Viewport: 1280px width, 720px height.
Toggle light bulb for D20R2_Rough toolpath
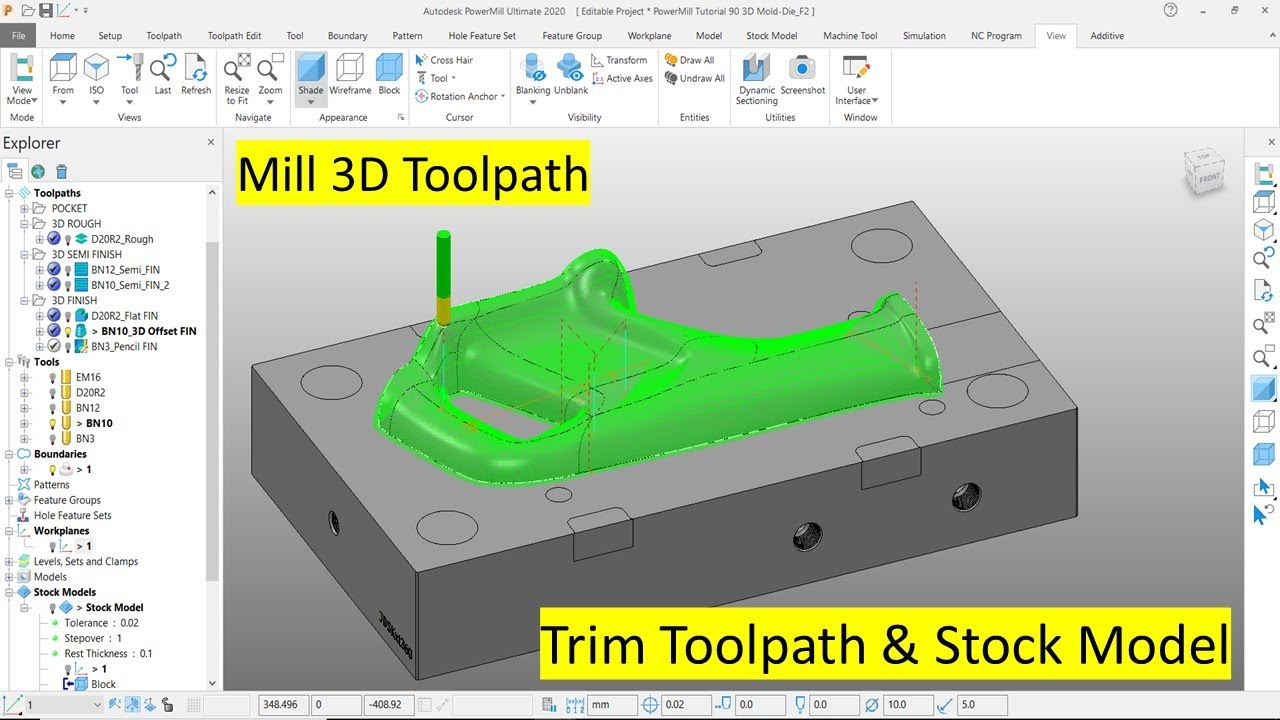point(68,239)
